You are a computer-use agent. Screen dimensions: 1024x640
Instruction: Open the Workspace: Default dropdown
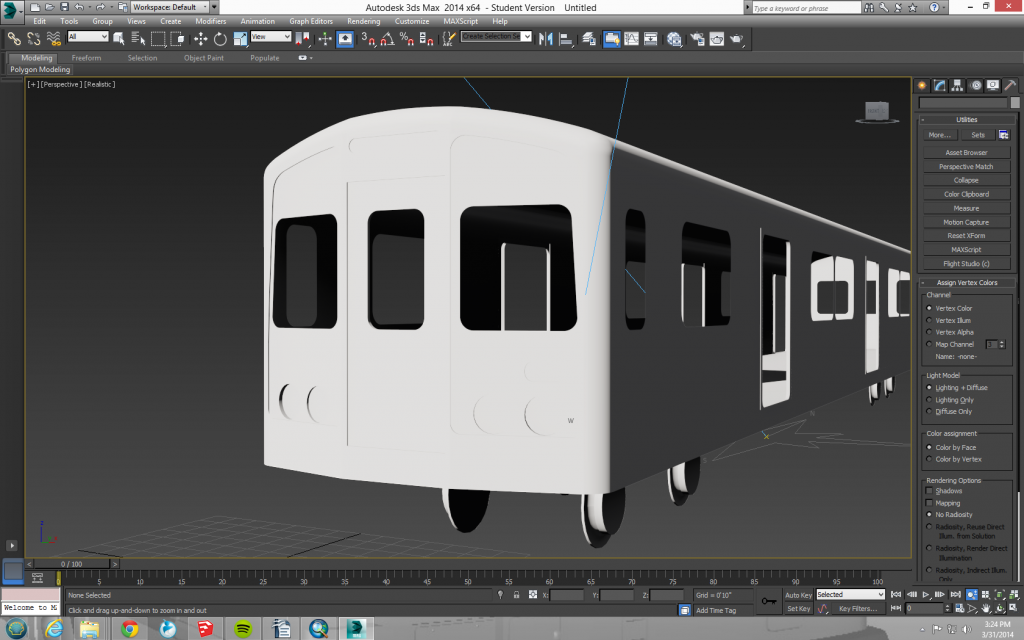click(x=170, y=7)
